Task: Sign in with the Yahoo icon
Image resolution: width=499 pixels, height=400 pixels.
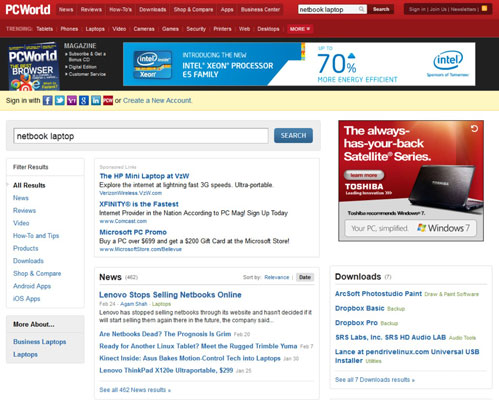Action: pyautogui.click(x=72, y=100)
